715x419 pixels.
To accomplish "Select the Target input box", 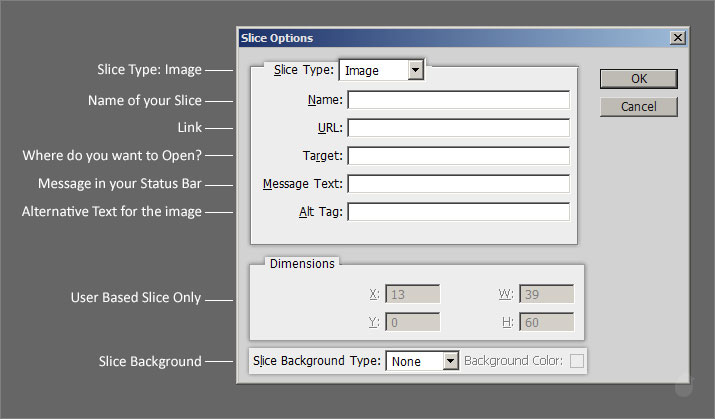I will 458,156.
